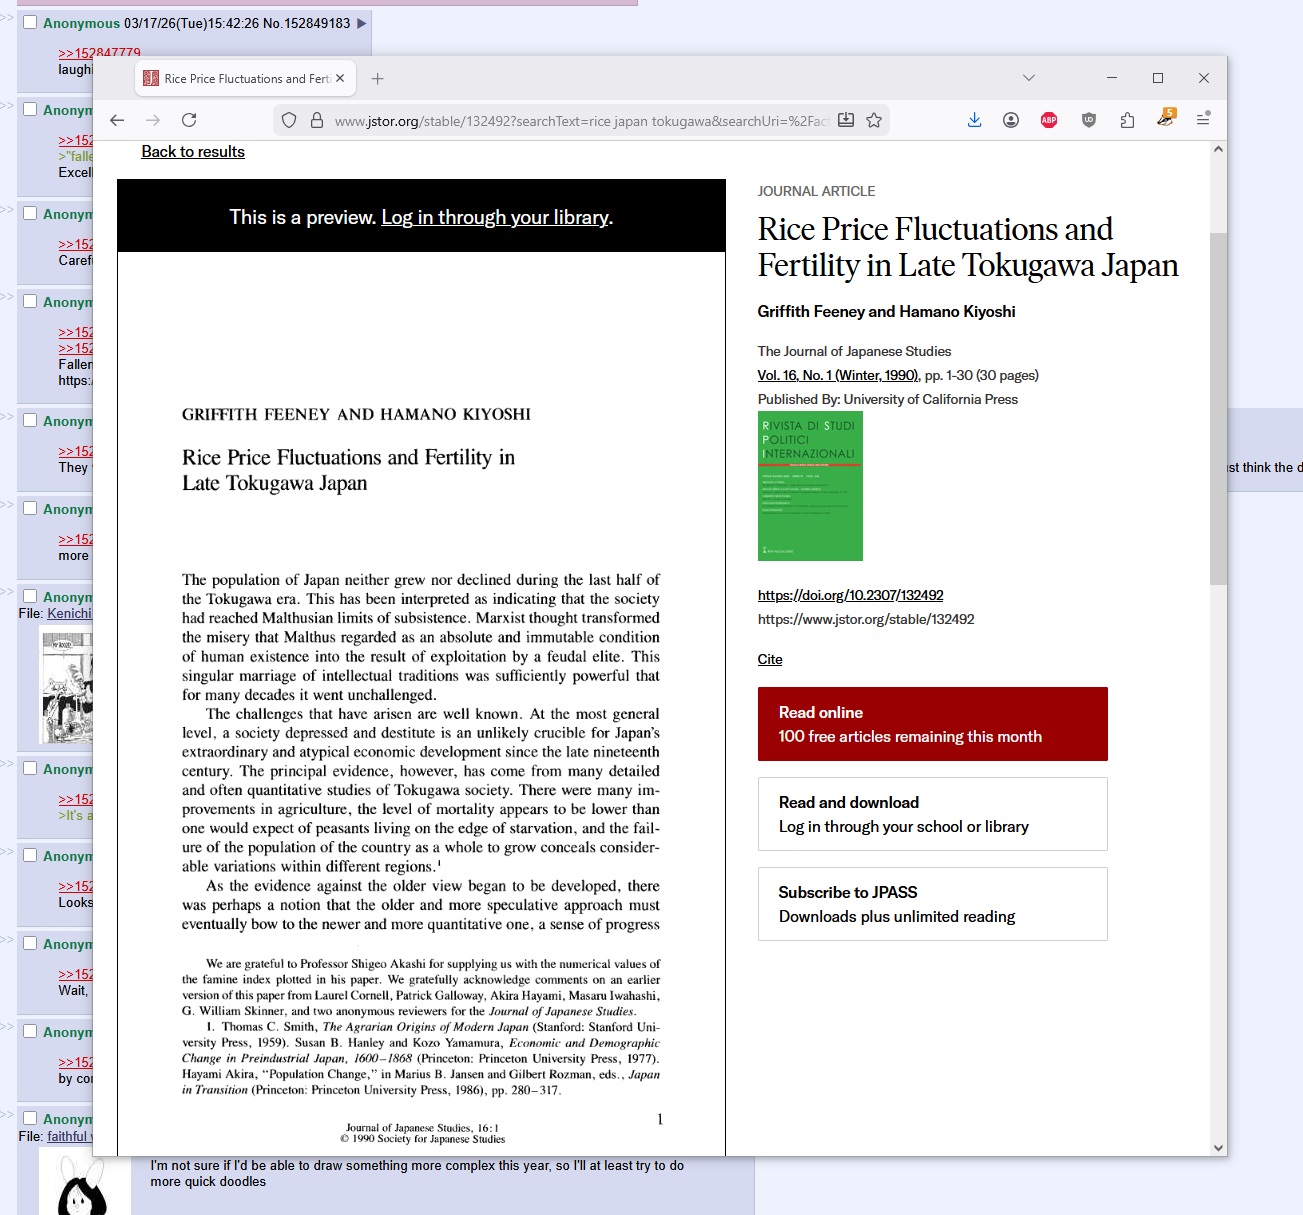Tick the checkbox of the post with the Kenichi file
The width and height of the screenshot is (1303, 1215).
click(x=30, y=596)
